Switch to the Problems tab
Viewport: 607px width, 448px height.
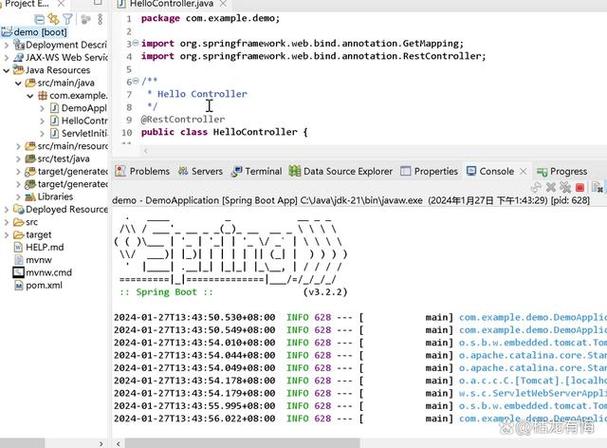tap(142, 171)
